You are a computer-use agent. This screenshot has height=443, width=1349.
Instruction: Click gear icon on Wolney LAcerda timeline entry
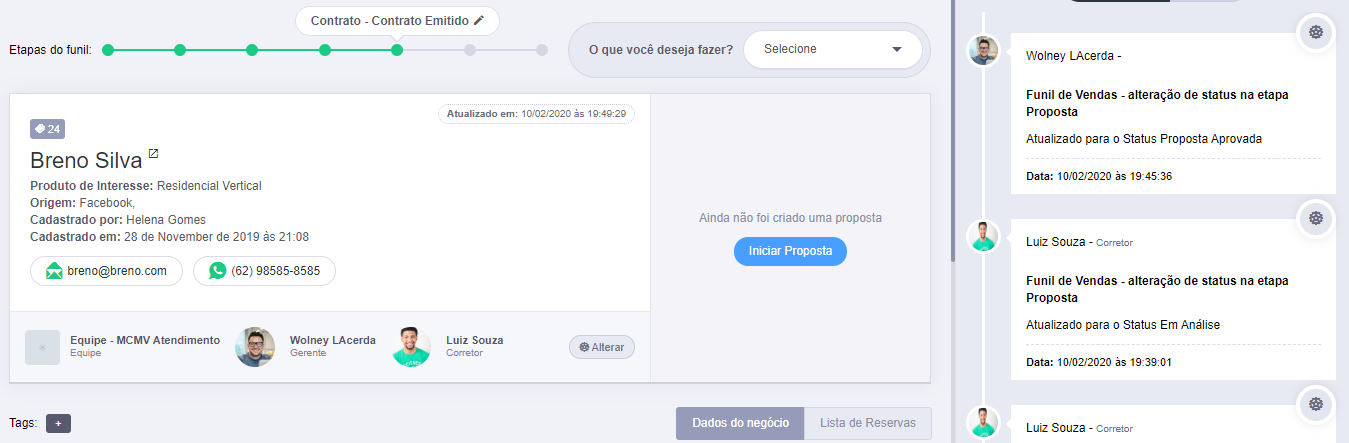click(x=1316, y=32)
